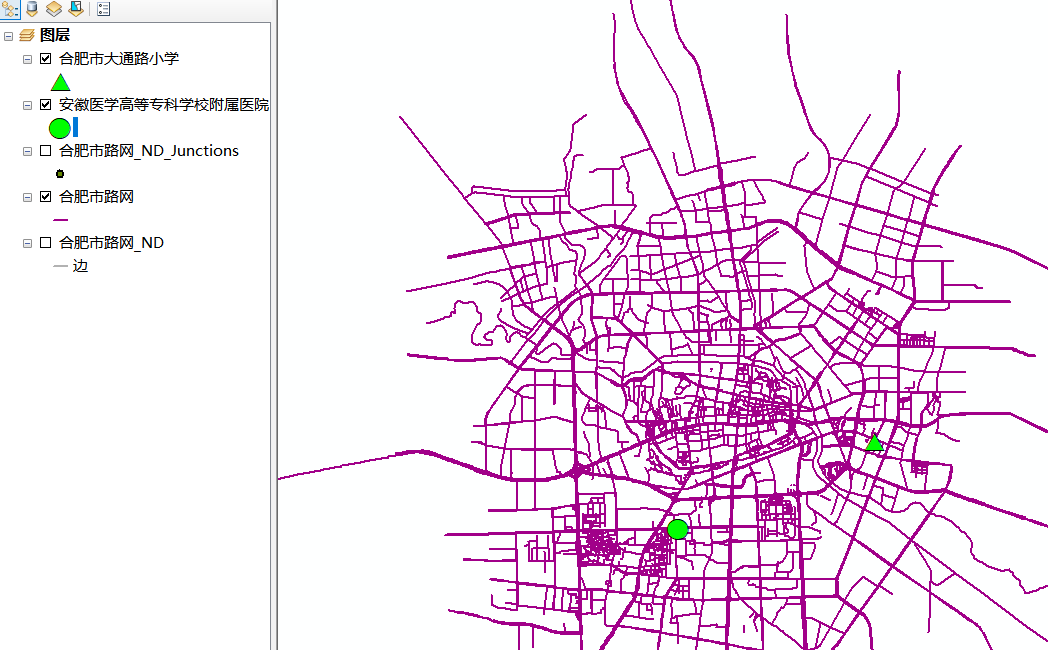Click the 边 legend label

80,266
